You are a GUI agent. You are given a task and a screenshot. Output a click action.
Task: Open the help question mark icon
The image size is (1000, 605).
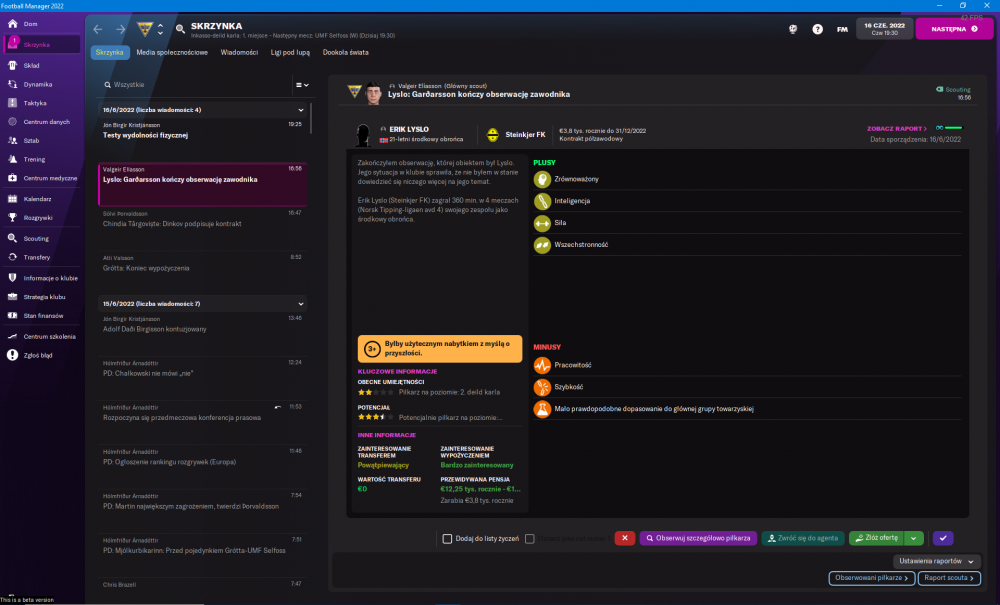(818, 29)
